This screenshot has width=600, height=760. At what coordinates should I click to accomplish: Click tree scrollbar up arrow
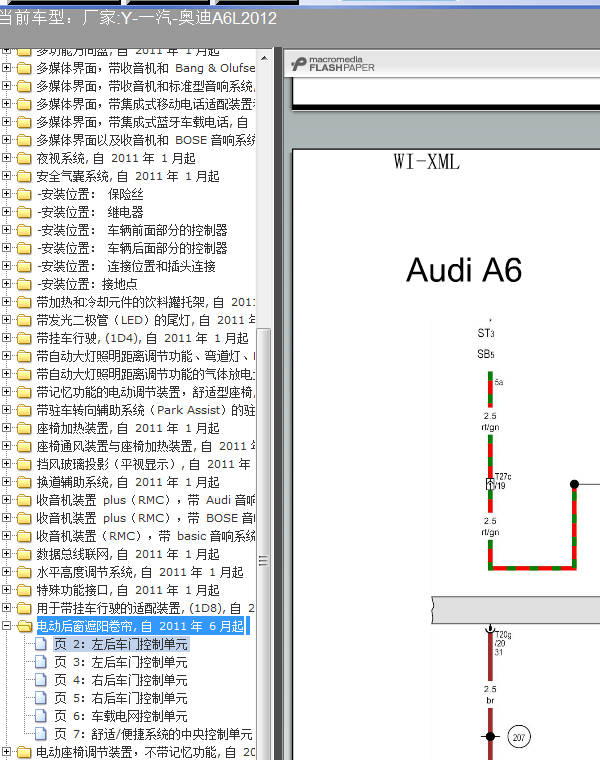click(x=264, y=58)
